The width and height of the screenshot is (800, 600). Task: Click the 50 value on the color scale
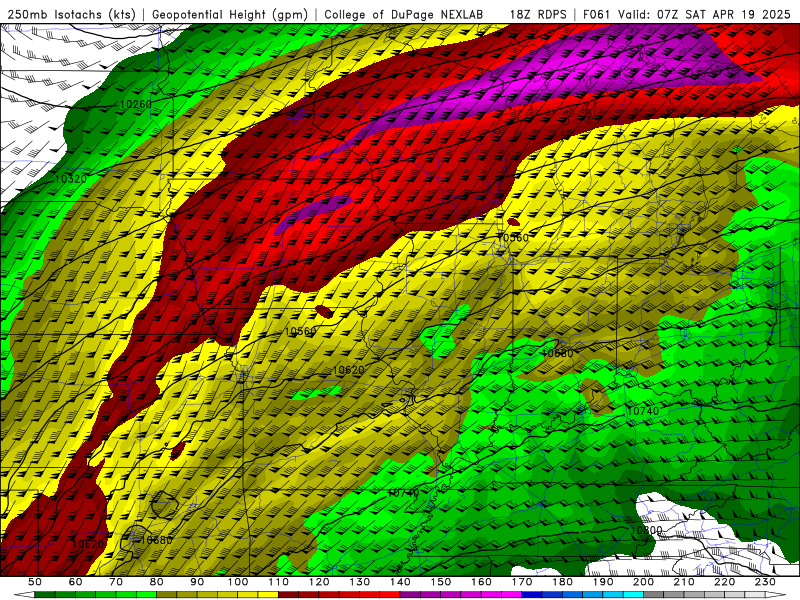pyautogui.click(x=35, y=582)
